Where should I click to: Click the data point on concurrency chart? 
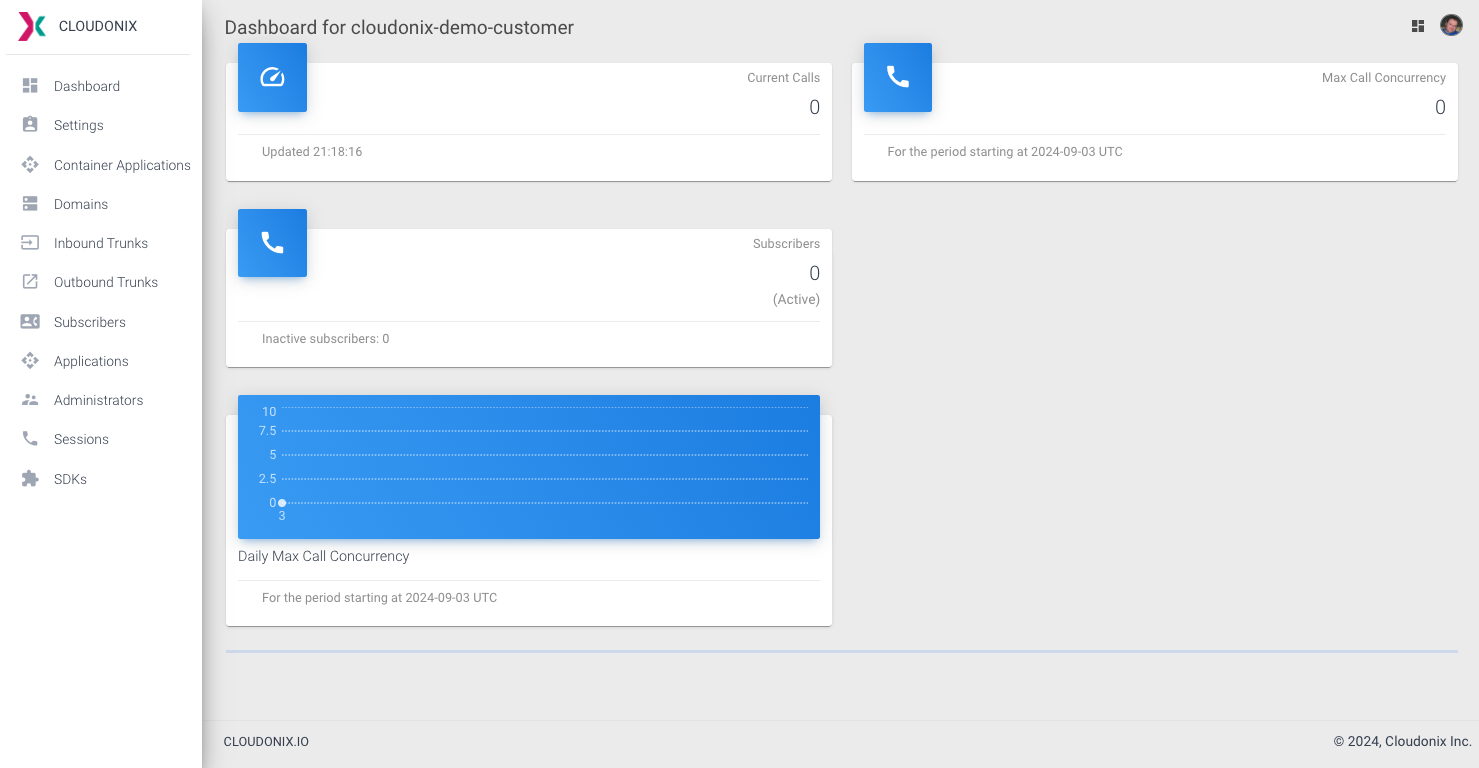pos(282,503)
